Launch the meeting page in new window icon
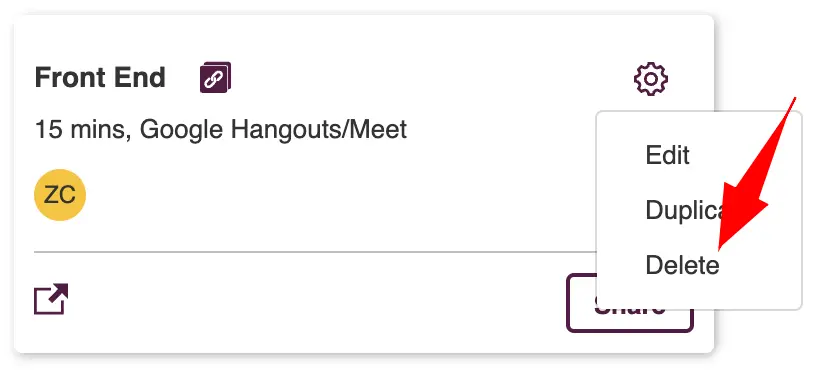 (51, 299)
